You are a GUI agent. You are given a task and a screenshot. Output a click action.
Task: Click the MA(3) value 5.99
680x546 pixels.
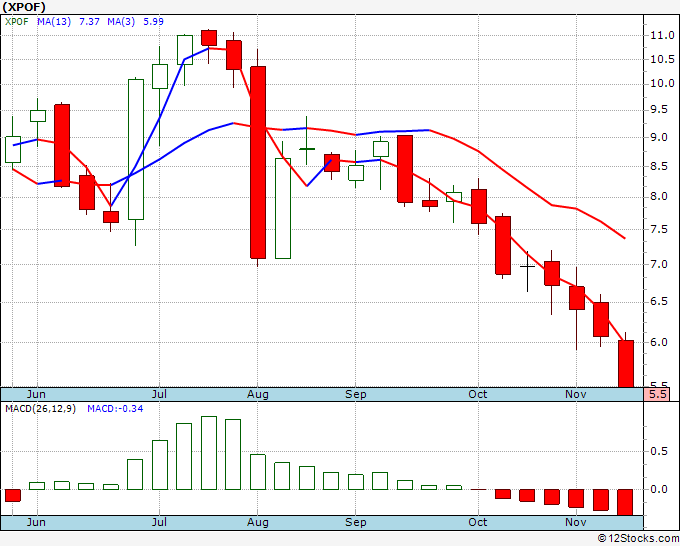click(x=154, y=22)
